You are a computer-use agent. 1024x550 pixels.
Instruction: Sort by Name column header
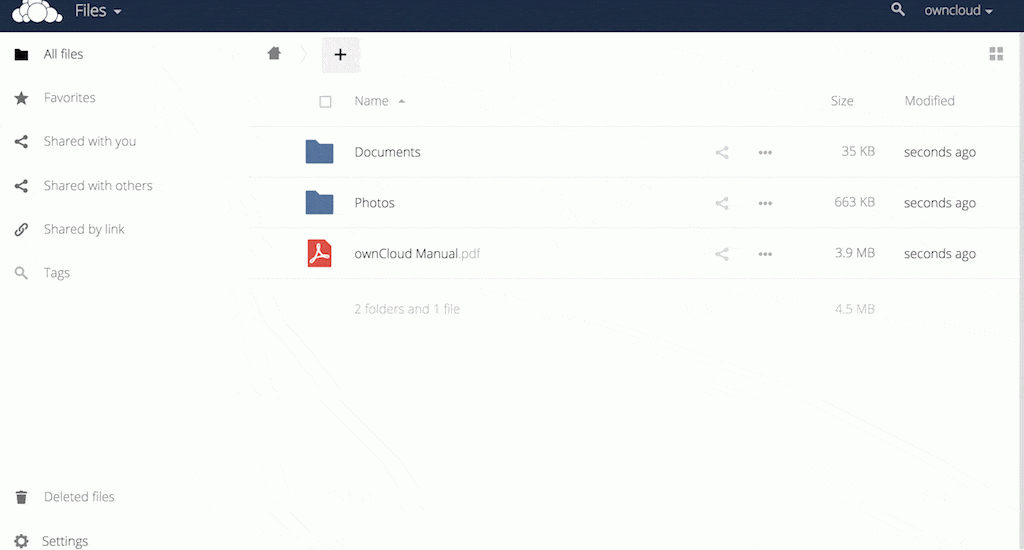pyautogui.click(x=371, y=101)
